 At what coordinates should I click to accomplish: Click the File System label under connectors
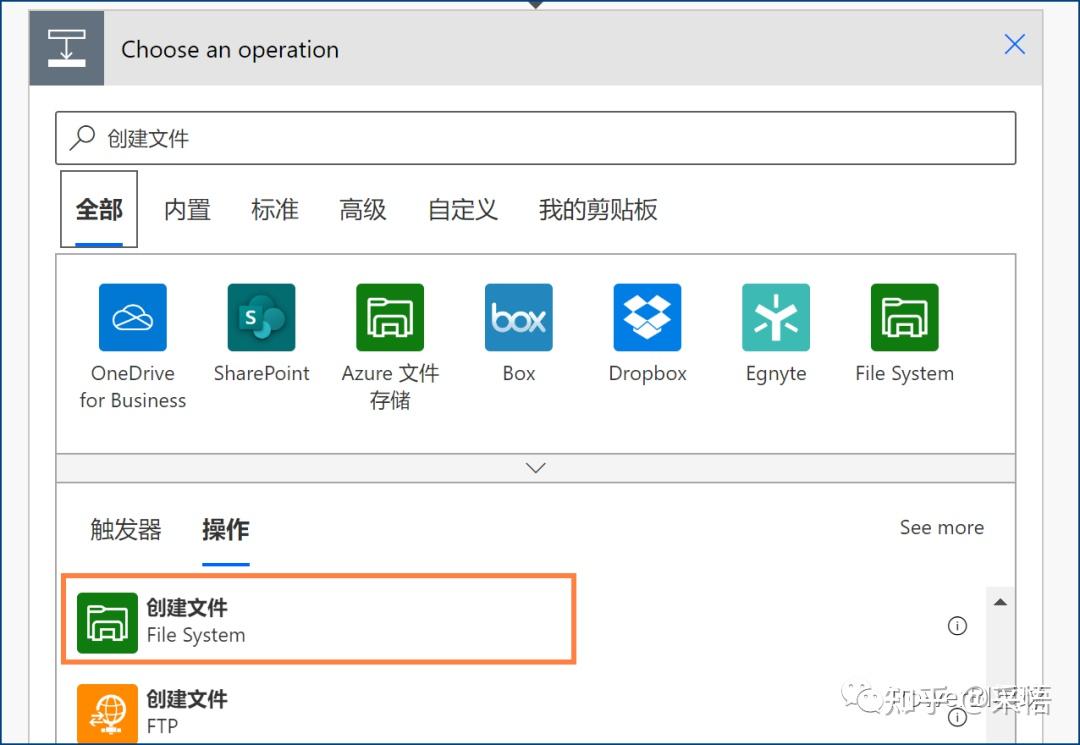pyautogui.click(x=904, y=374)
